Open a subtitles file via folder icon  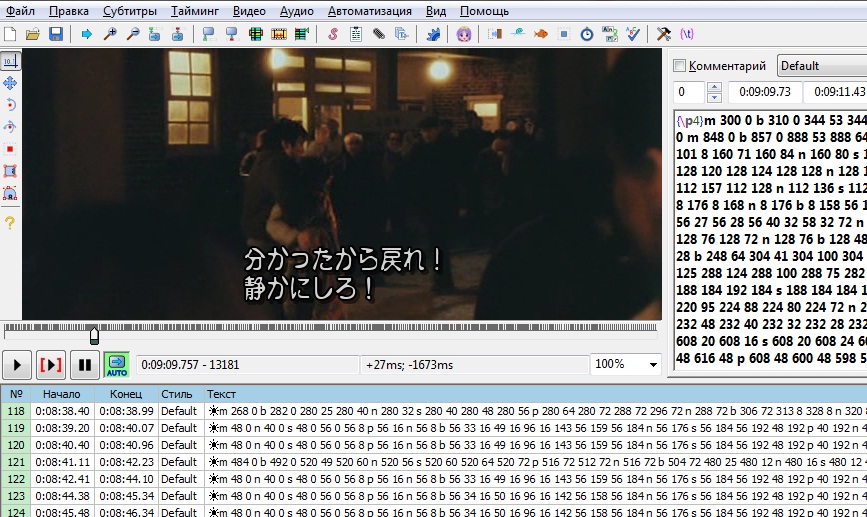(x=33, y=34)
